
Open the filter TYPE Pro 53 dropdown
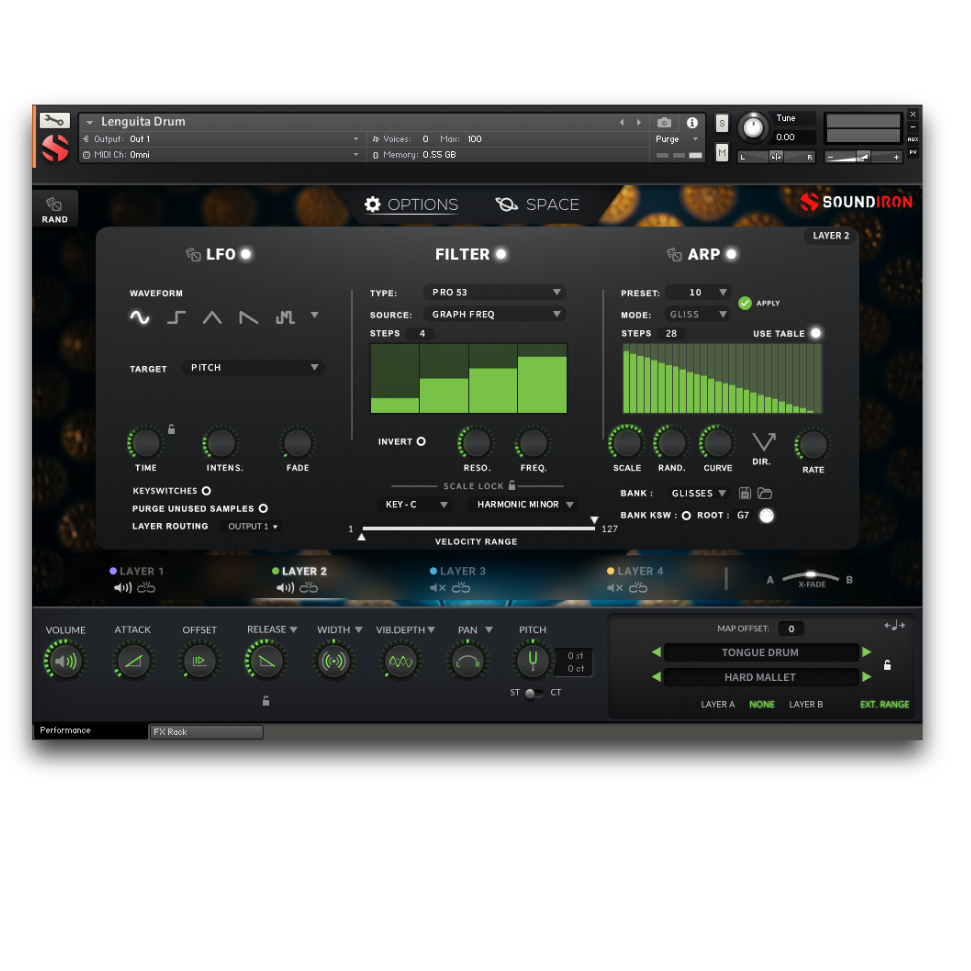(x=494, y=292)
